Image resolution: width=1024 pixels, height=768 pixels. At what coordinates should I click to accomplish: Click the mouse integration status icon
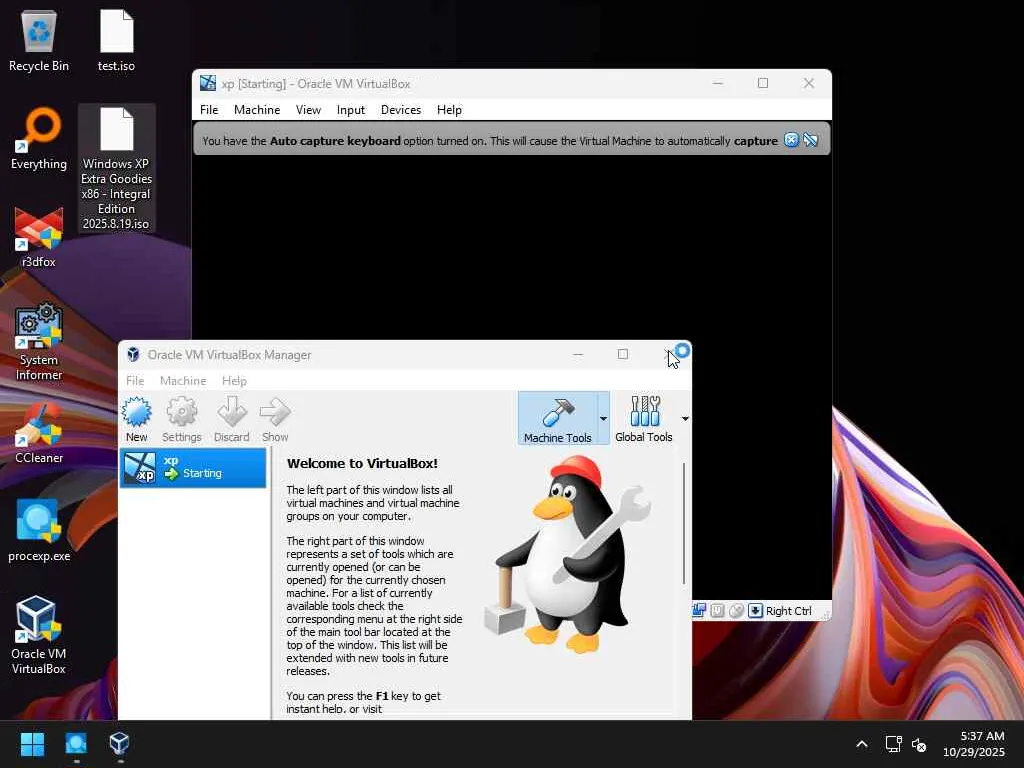[736, 610]
